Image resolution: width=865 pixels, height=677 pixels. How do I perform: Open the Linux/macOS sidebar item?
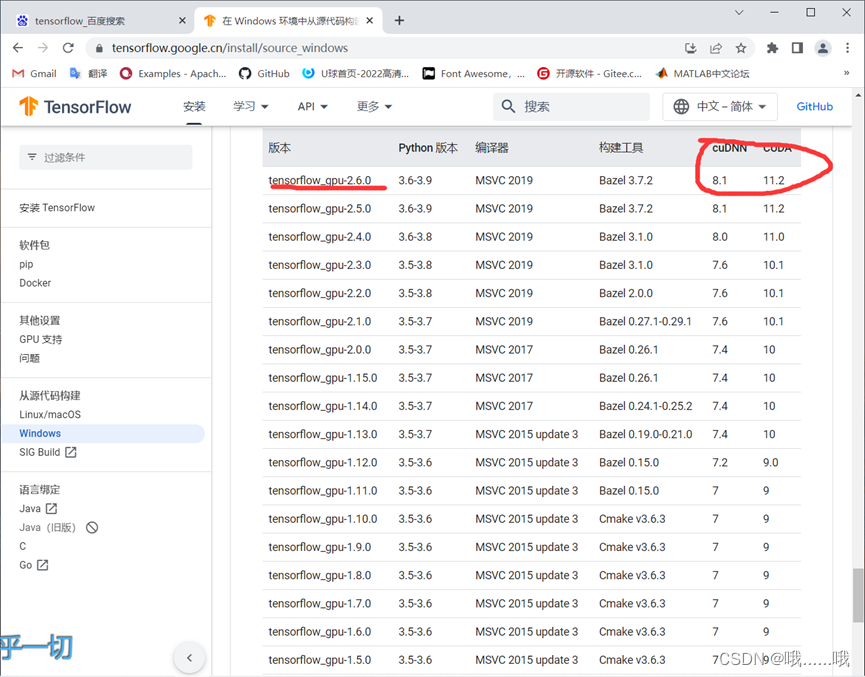click(50, 414)
